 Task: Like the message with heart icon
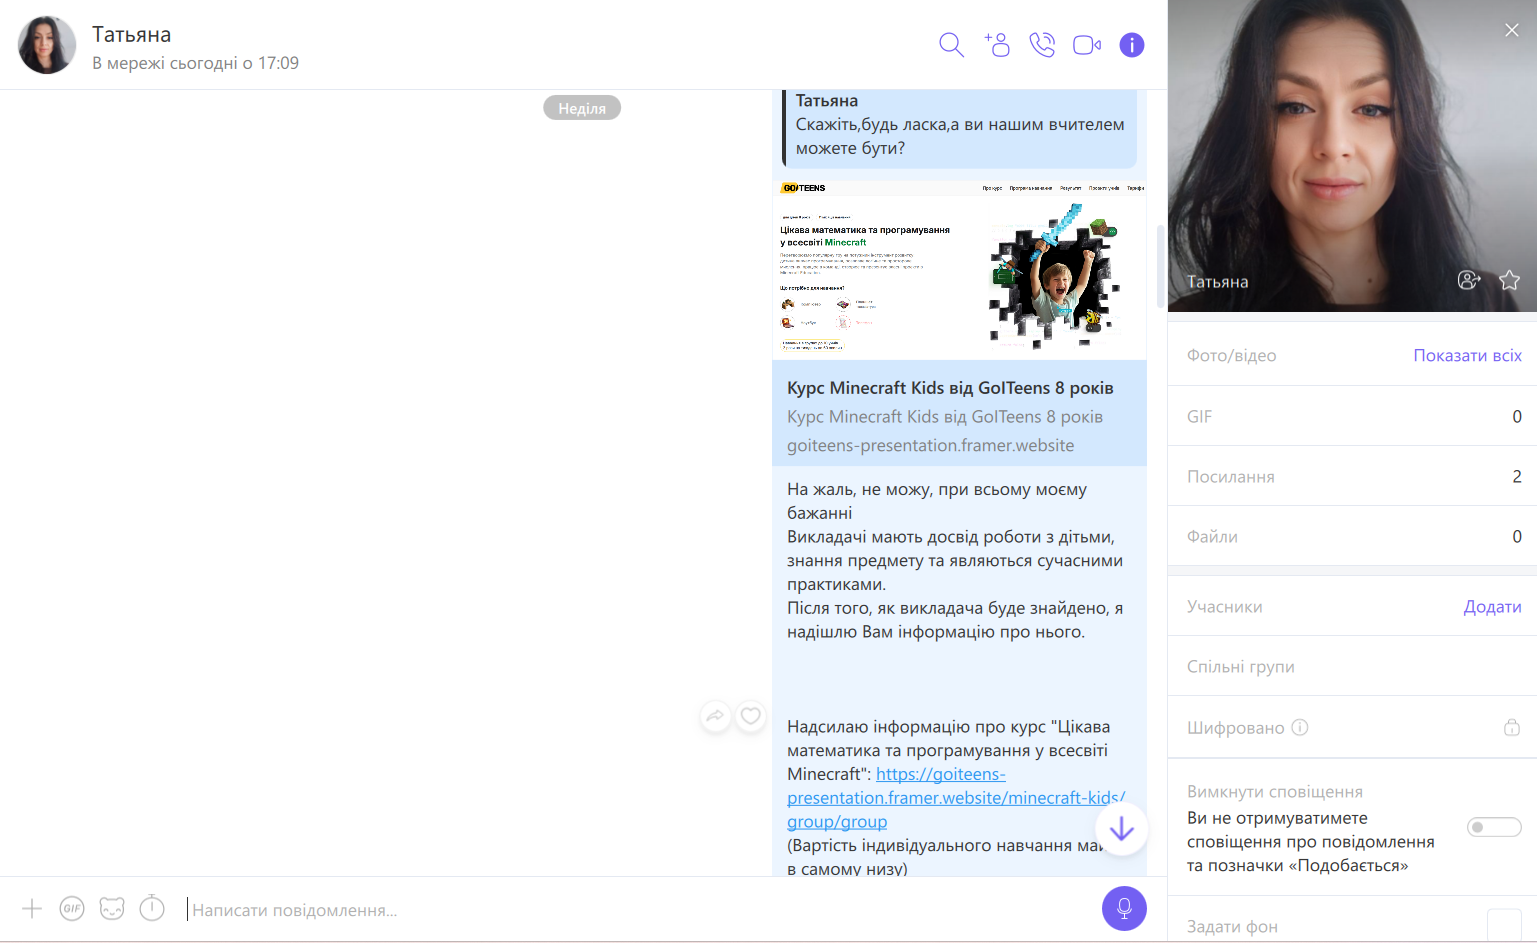pyautogui.click(x=751, y=716)
